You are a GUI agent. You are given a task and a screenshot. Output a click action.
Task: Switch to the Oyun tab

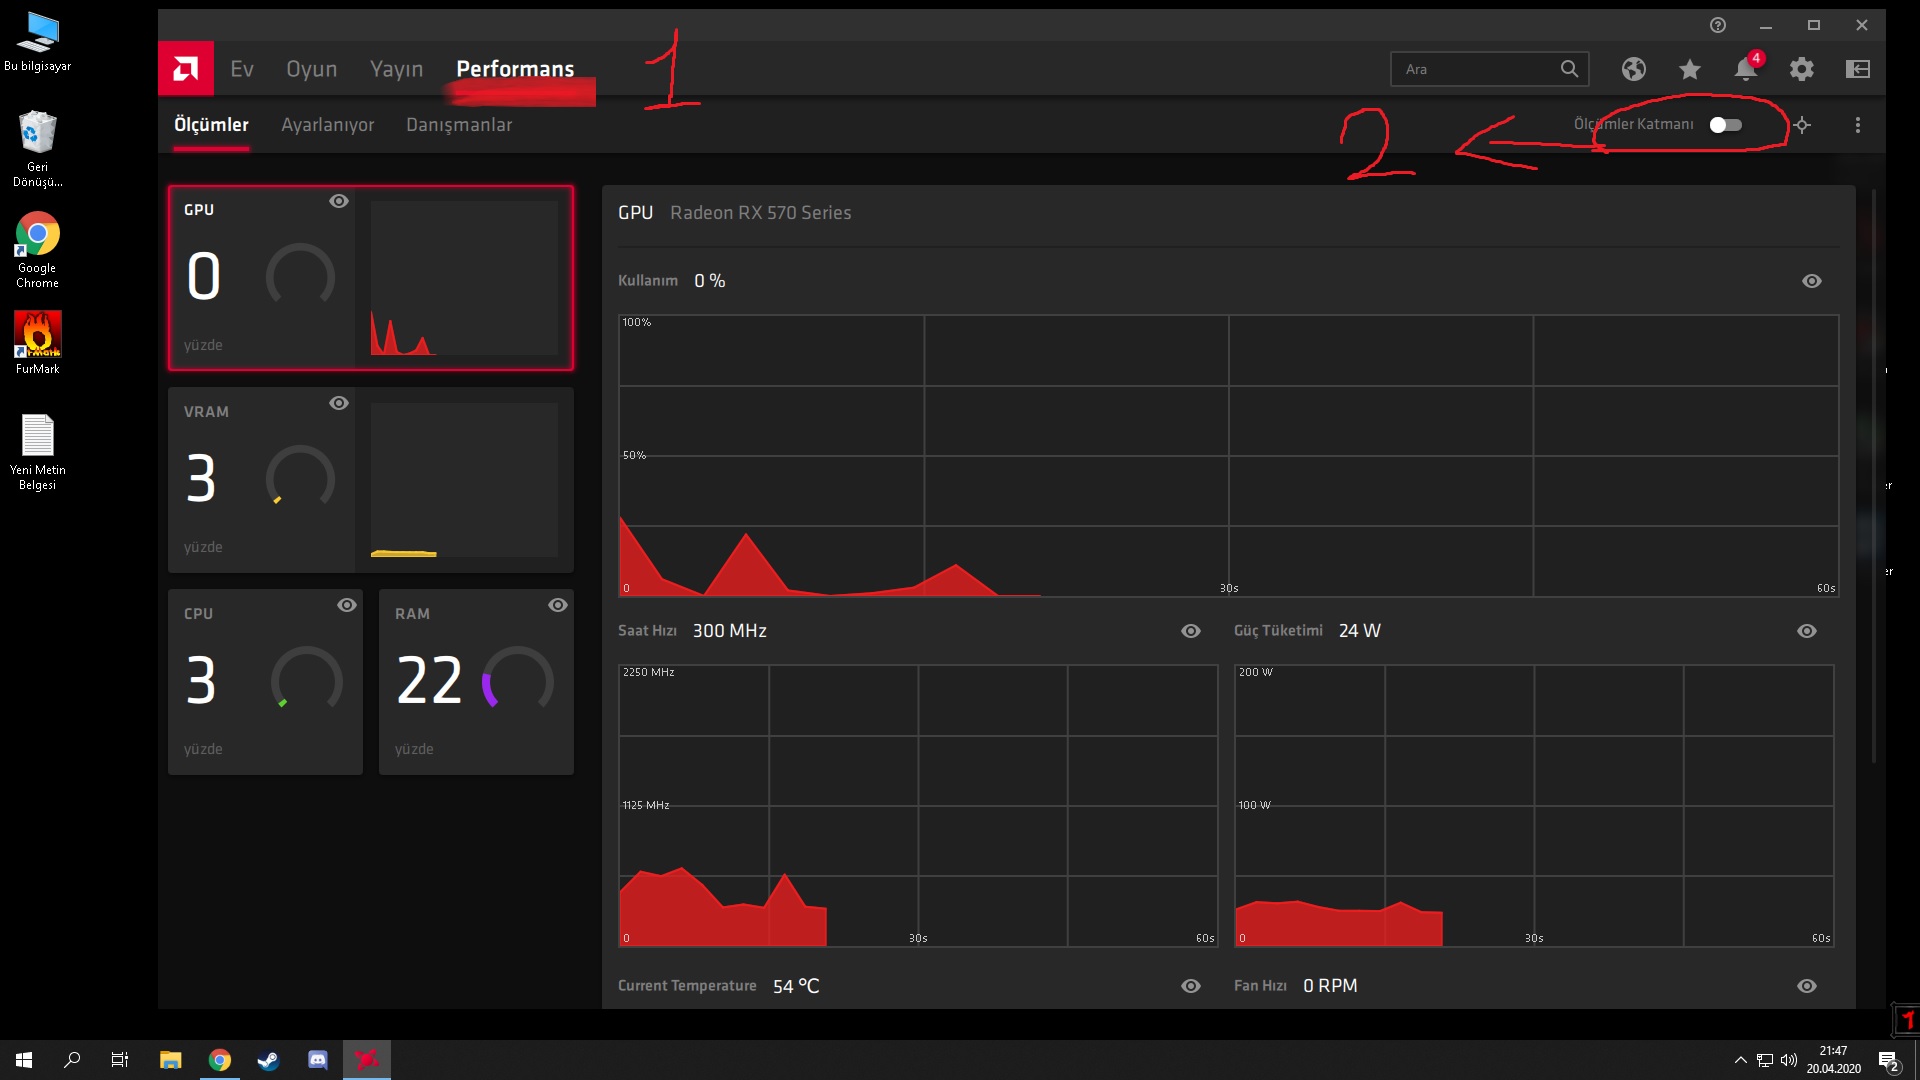(312, 69)
